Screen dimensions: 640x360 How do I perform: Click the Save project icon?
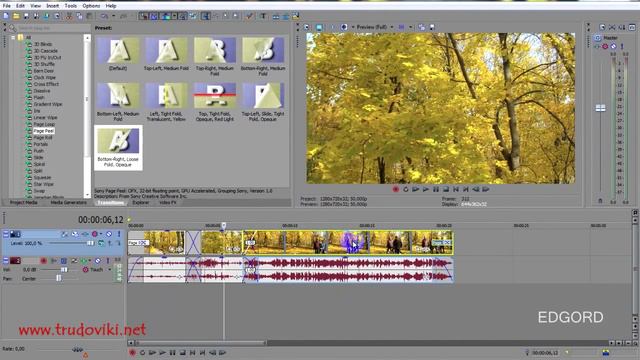click(x=26, y=16)
